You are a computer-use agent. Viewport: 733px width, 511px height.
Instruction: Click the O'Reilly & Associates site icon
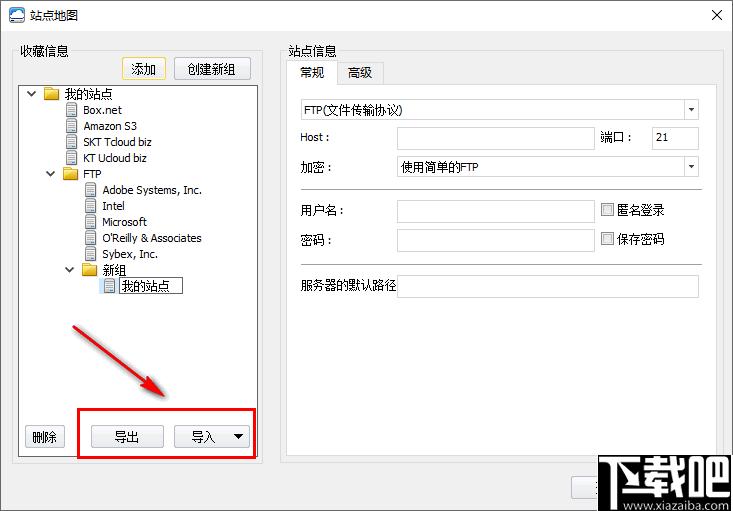90,238
